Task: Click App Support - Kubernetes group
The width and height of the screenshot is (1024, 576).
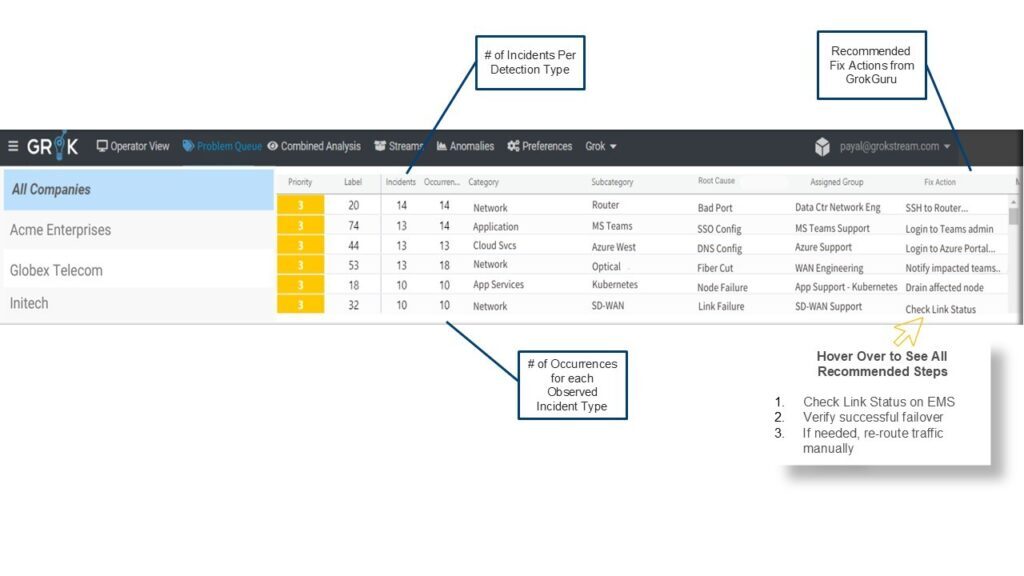Action: tap(846, 287)
